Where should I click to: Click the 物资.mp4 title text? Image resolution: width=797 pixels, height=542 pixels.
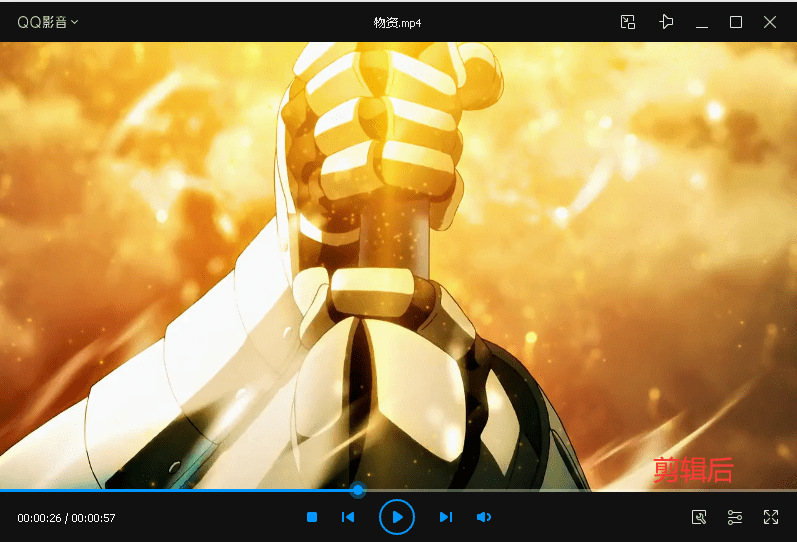tap(397, 22)
